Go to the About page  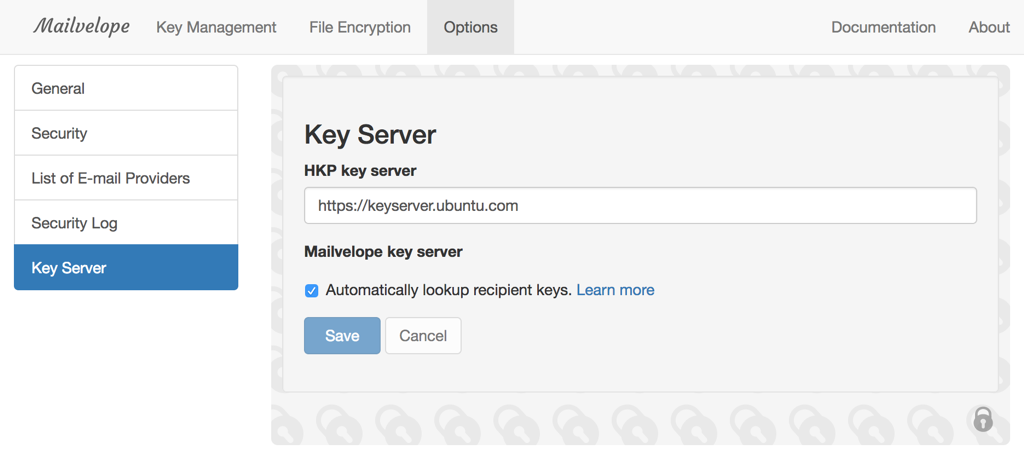pyautogui.click(x=988, y=27)
